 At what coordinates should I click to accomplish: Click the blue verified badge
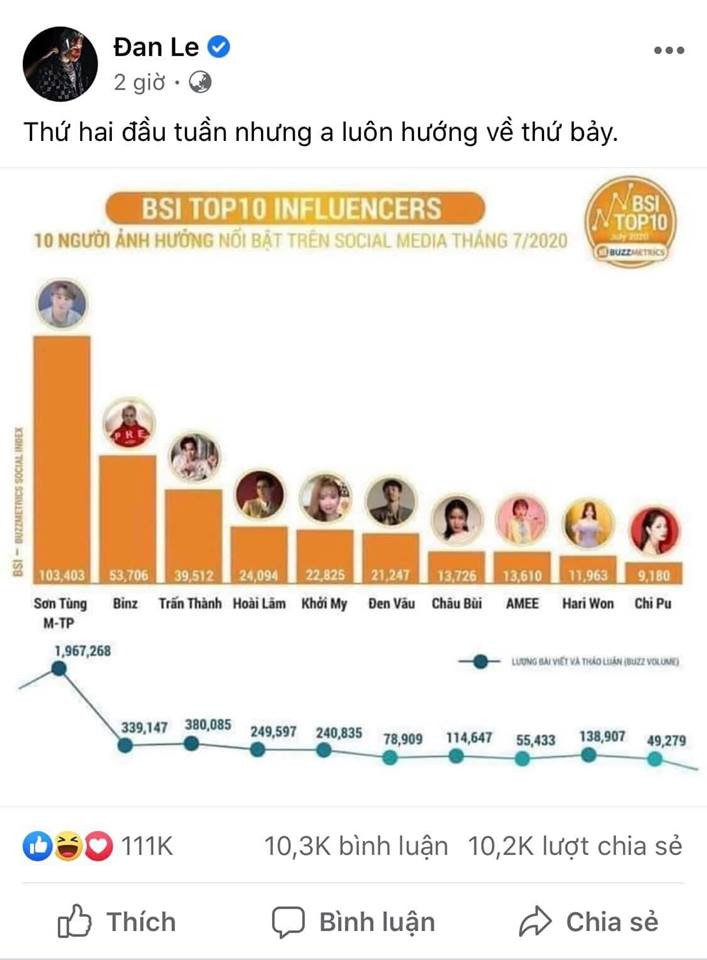click(x=219, y=47)
